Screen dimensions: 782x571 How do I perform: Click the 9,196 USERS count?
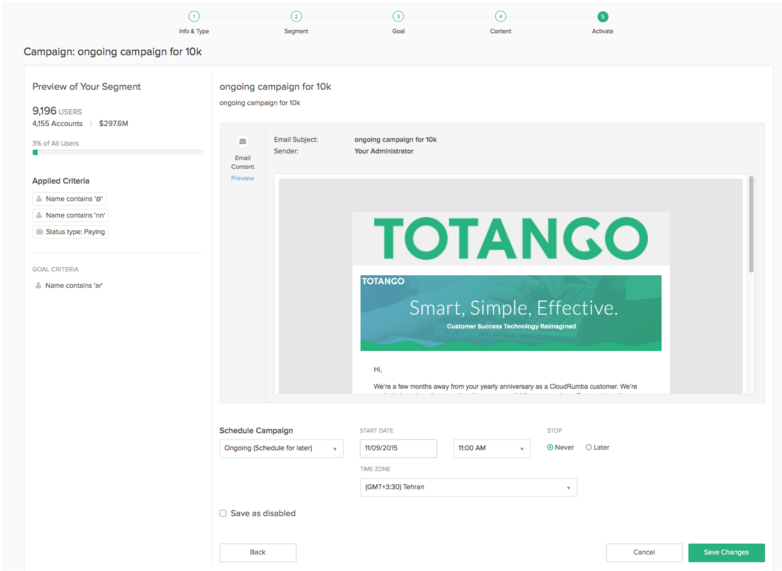coord(57,111)
